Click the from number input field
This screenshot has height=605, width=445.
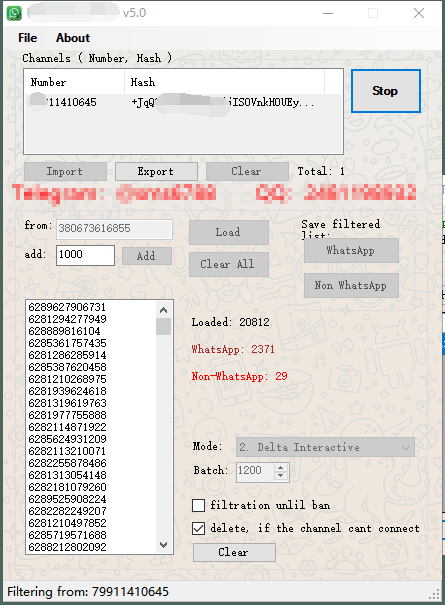tap(114, 229)
